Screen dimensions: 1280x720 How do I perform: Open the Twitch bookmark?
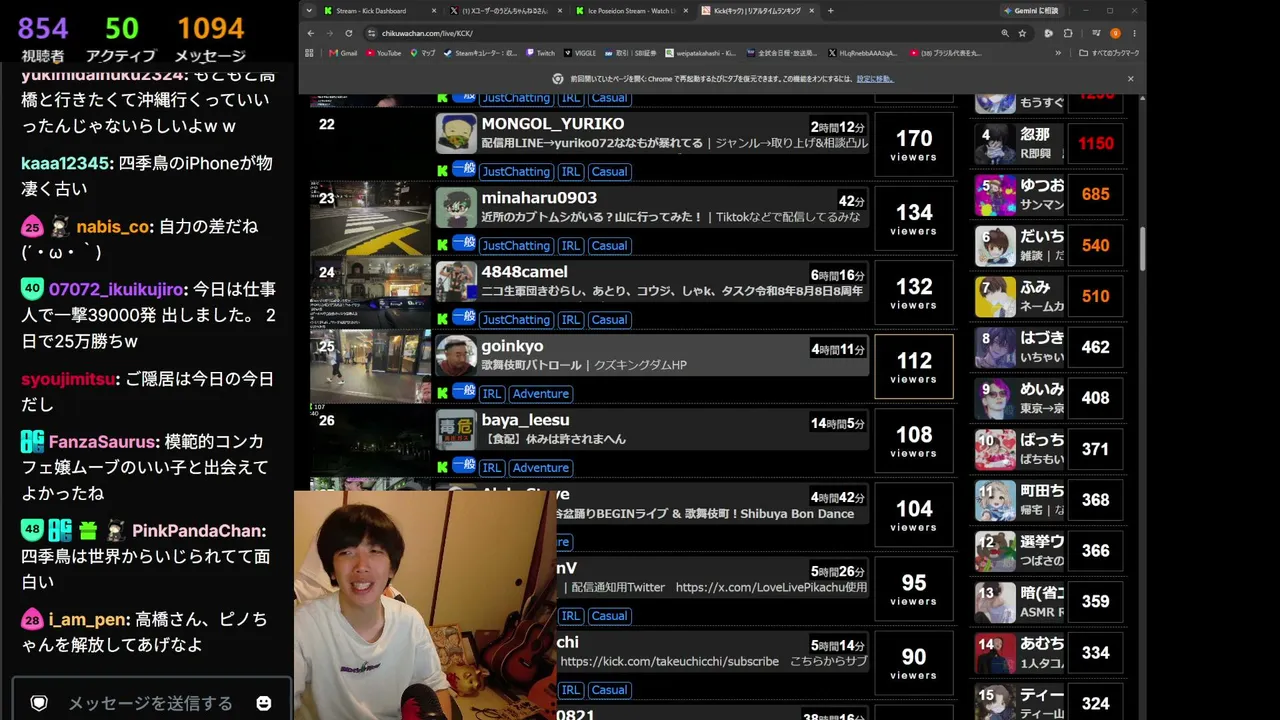[540, 53]
